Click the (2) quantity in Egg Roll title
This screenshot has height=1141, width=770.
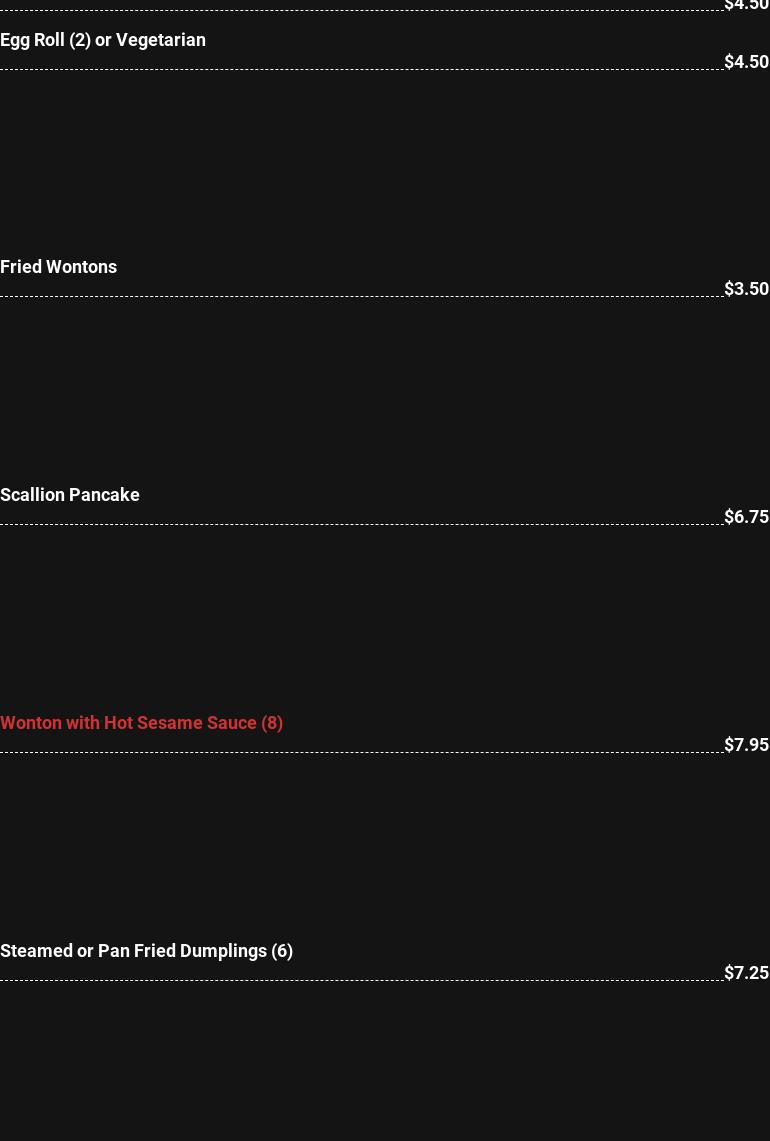[80, 40]
